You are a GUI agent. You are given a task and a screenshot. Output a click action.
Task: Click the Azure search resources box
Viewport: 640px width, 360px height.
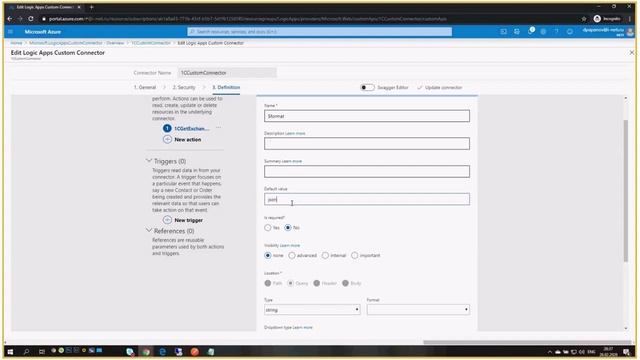(x=320, y=32)
